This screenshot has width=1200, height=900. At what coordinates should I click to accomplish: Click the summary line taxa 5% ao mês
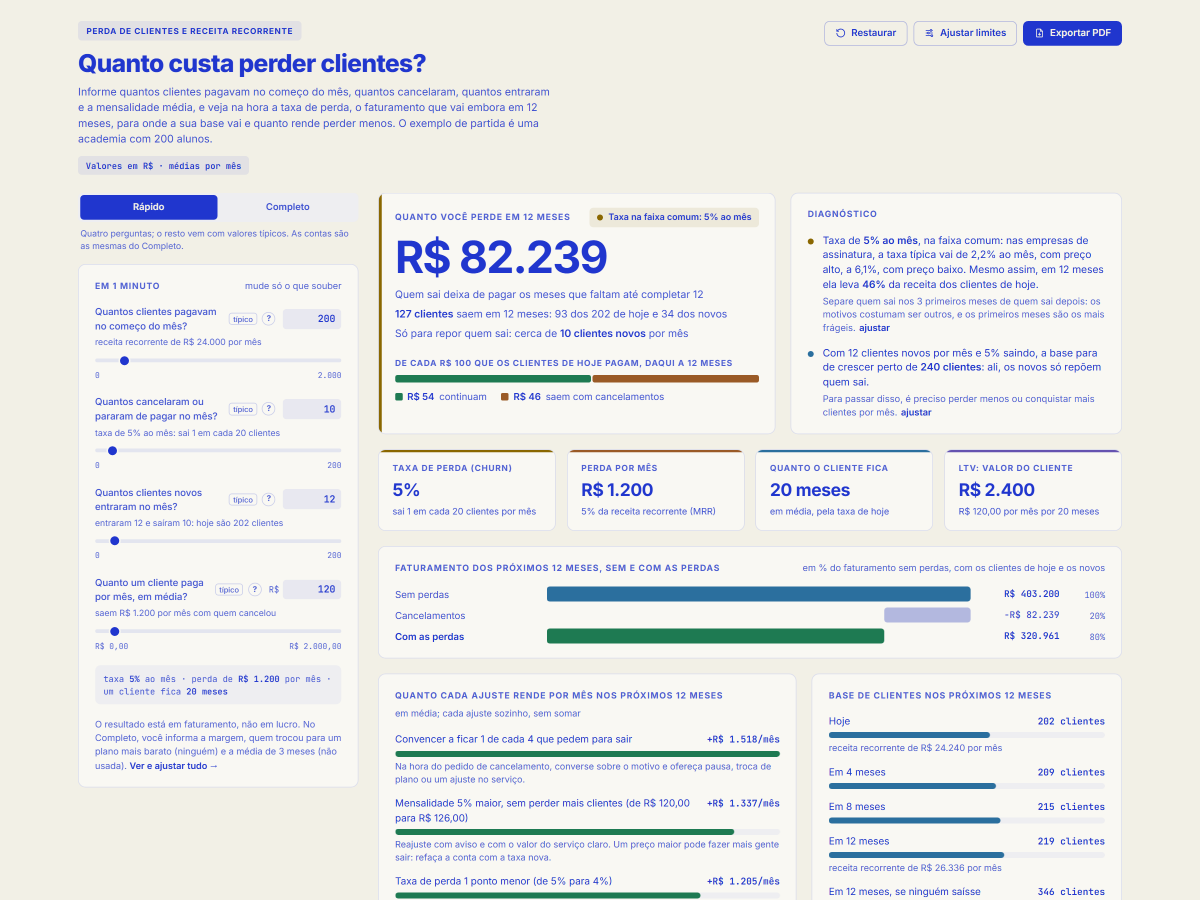[218, 685]
